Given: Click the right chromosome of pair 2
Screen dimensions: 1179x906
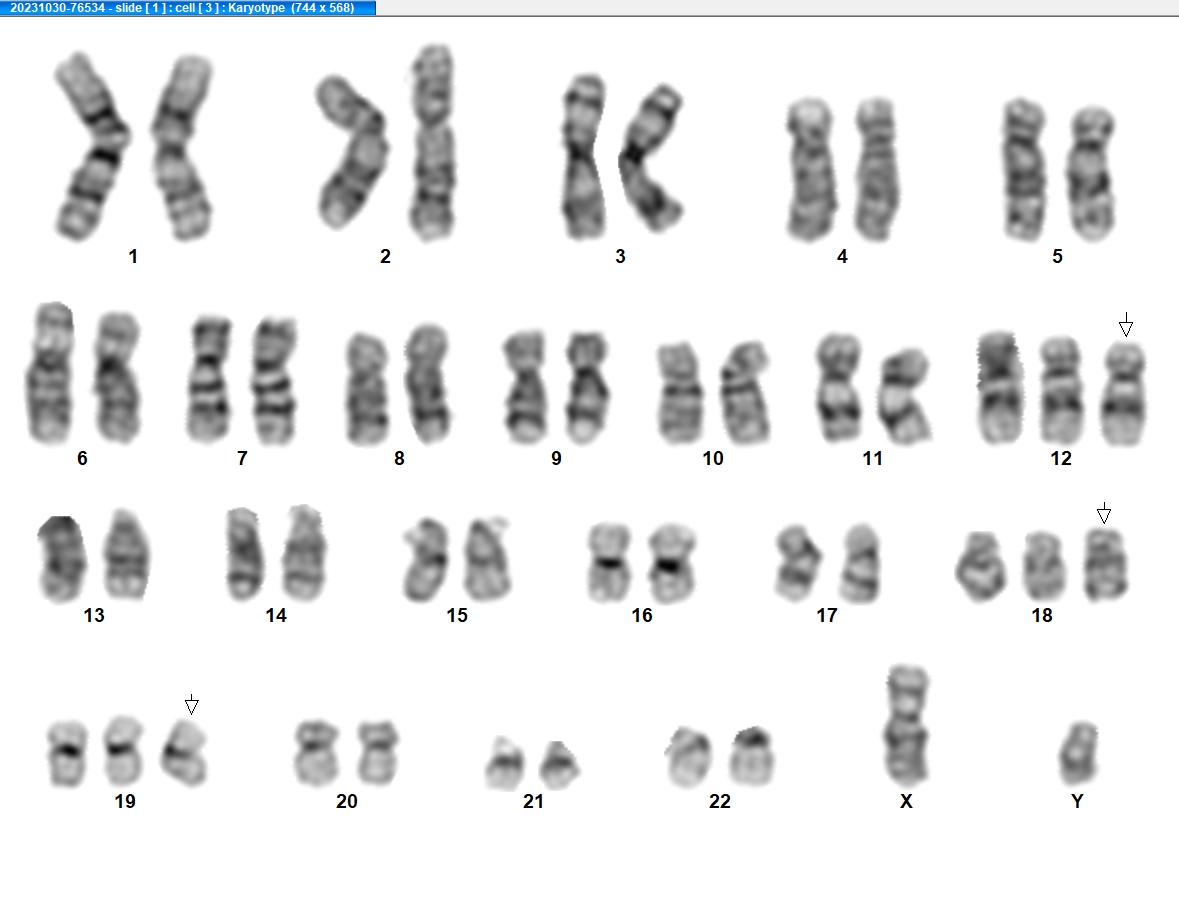Looking at the screenshot, I should [433, 142].
